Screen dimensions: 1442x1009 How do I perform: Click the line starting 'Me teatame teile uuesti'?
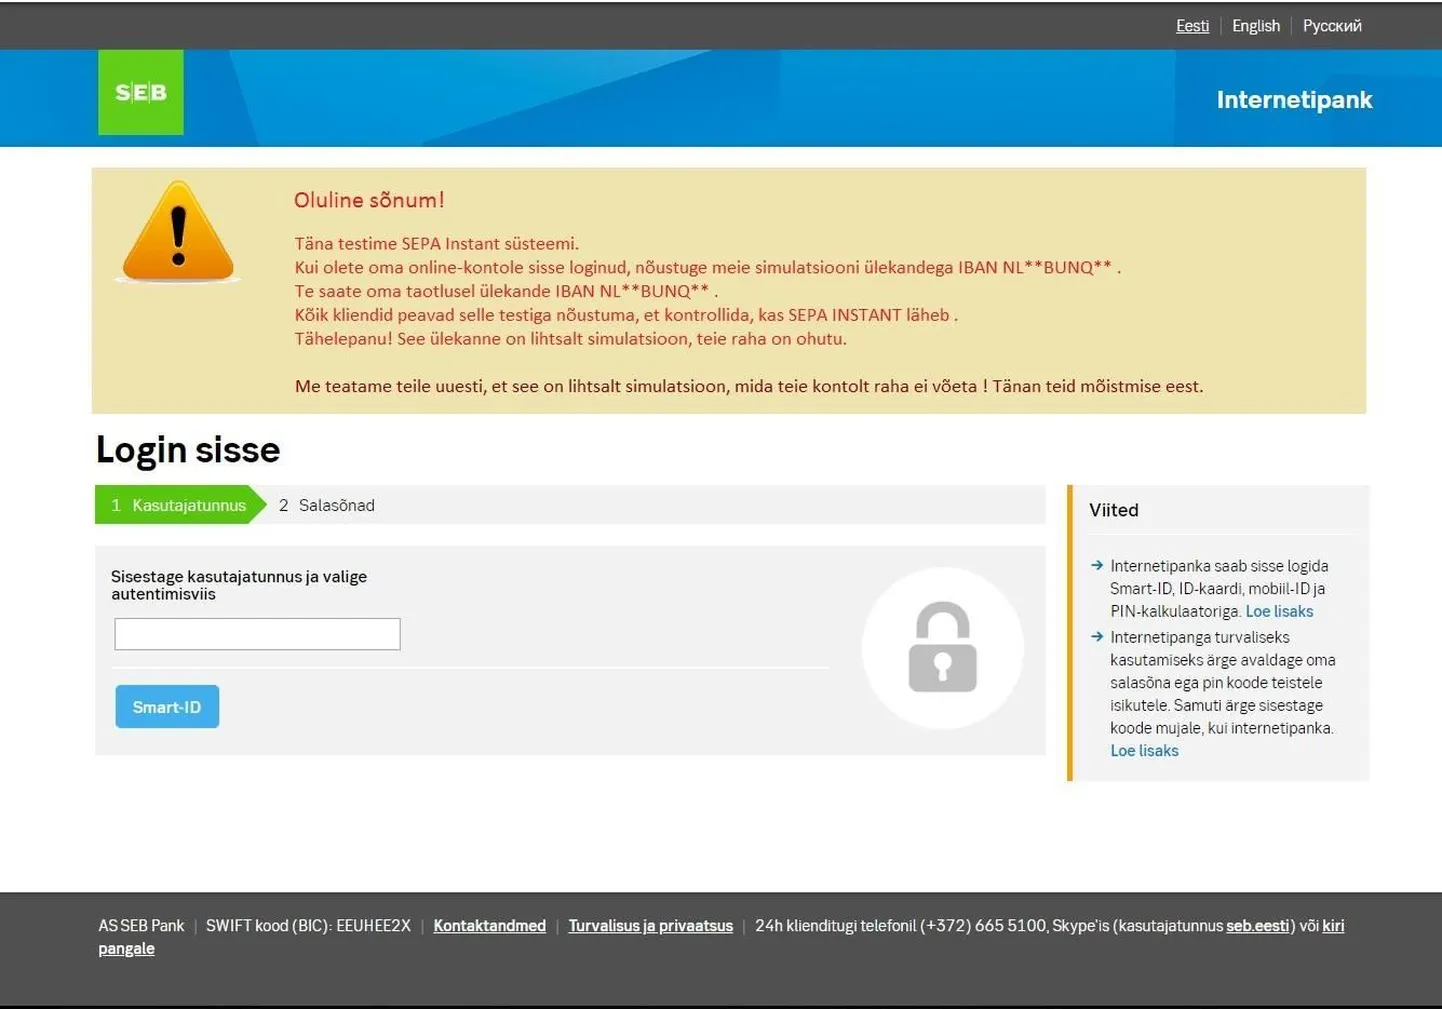[749, 386]
